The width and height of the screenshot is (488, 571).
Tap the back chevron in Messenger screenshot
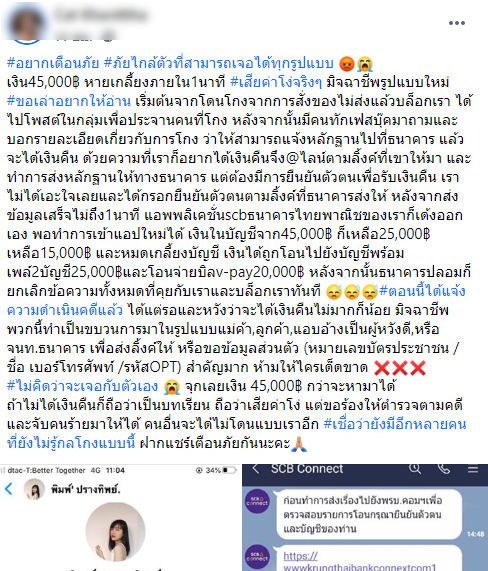tap(9, 489)
